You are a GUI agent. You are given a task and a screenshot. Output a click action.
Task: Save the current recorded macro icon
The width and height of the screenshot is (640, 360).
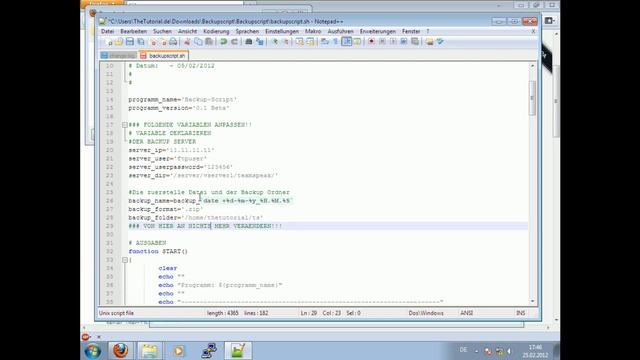pos(415,42)
